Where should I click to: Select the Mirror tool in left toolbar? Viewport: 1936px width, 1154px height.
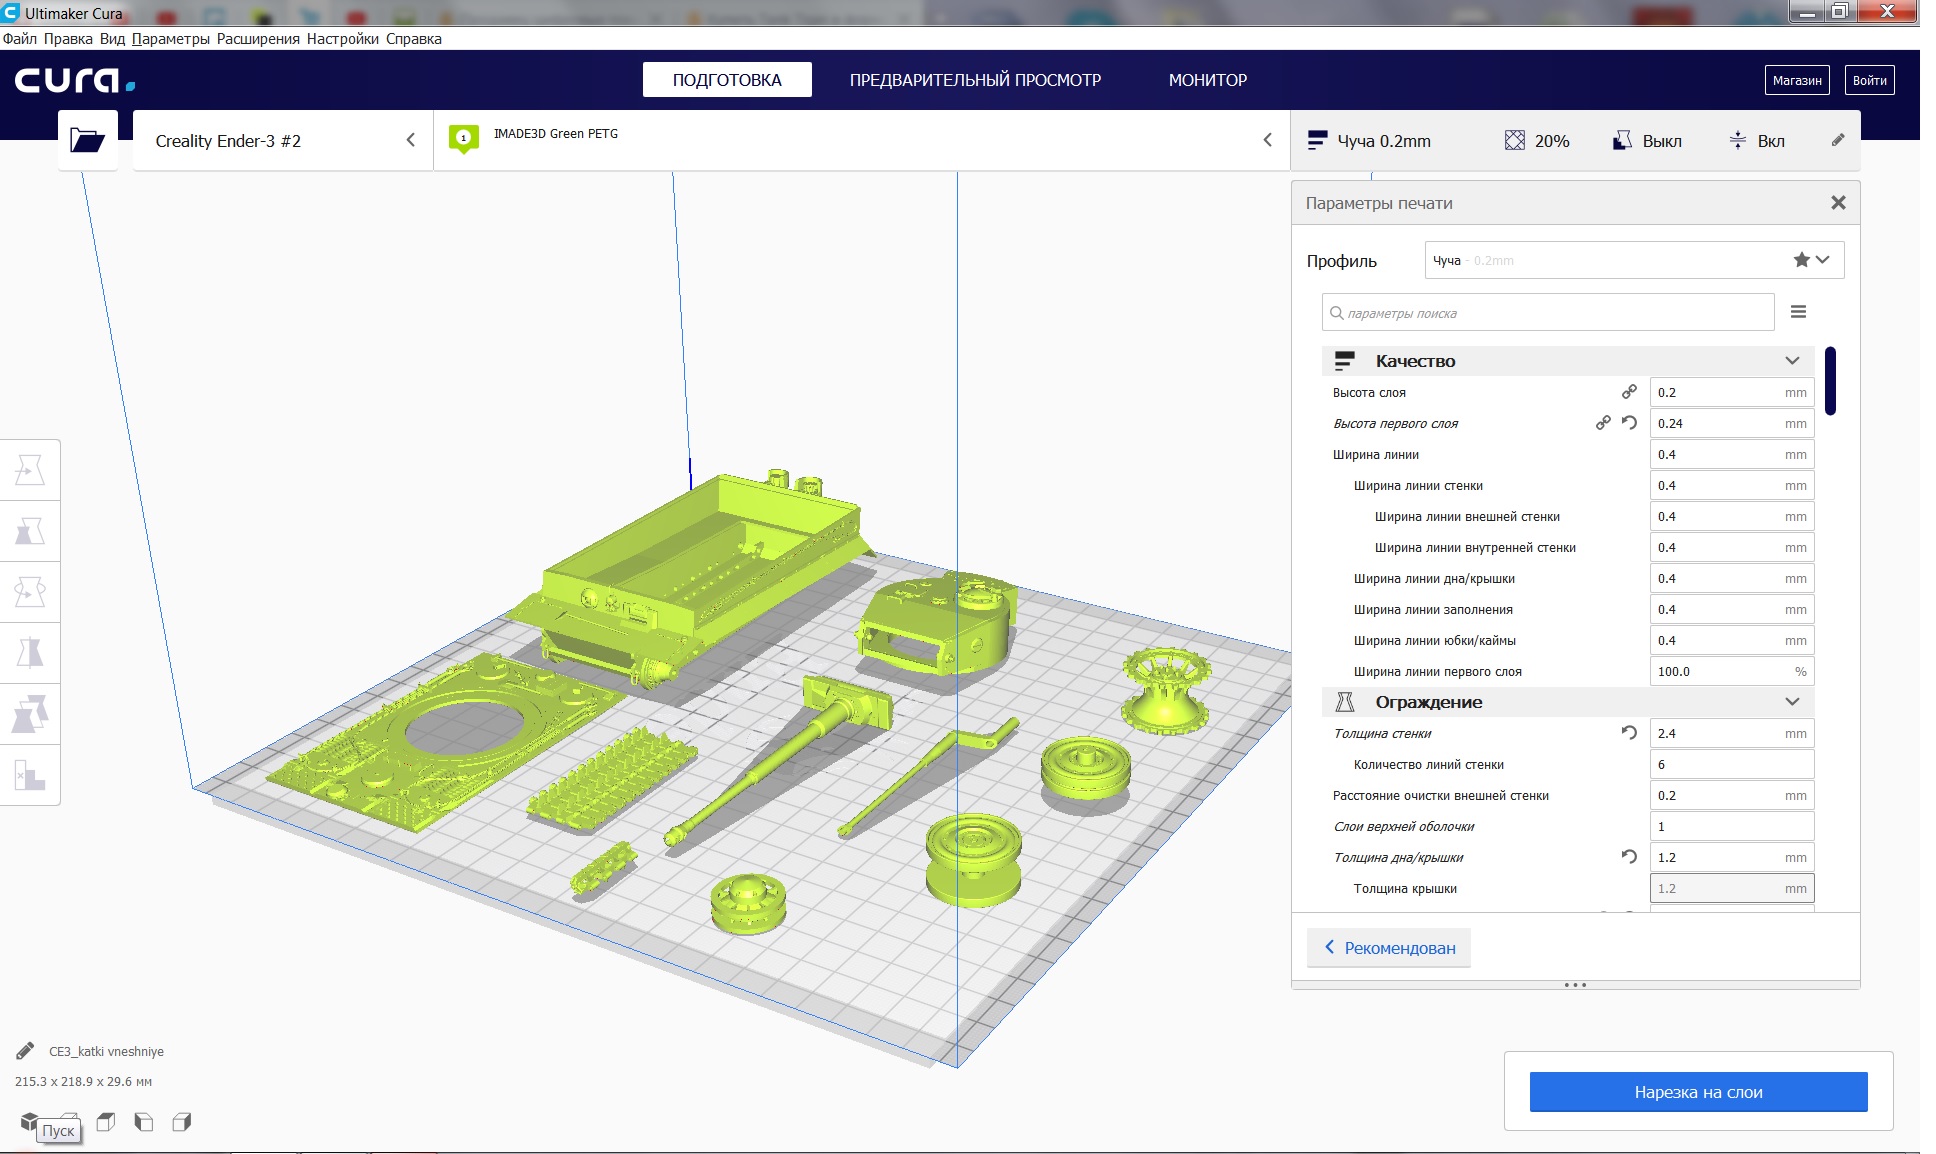[x=30, y=653]
